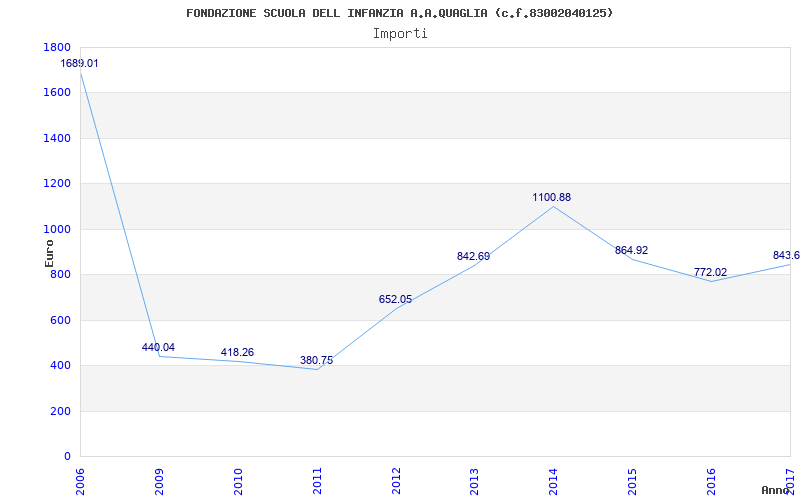This screenshot has height=500, width=800.
Task: Click the 418.26 data point label
Action: tap(237, 353)
